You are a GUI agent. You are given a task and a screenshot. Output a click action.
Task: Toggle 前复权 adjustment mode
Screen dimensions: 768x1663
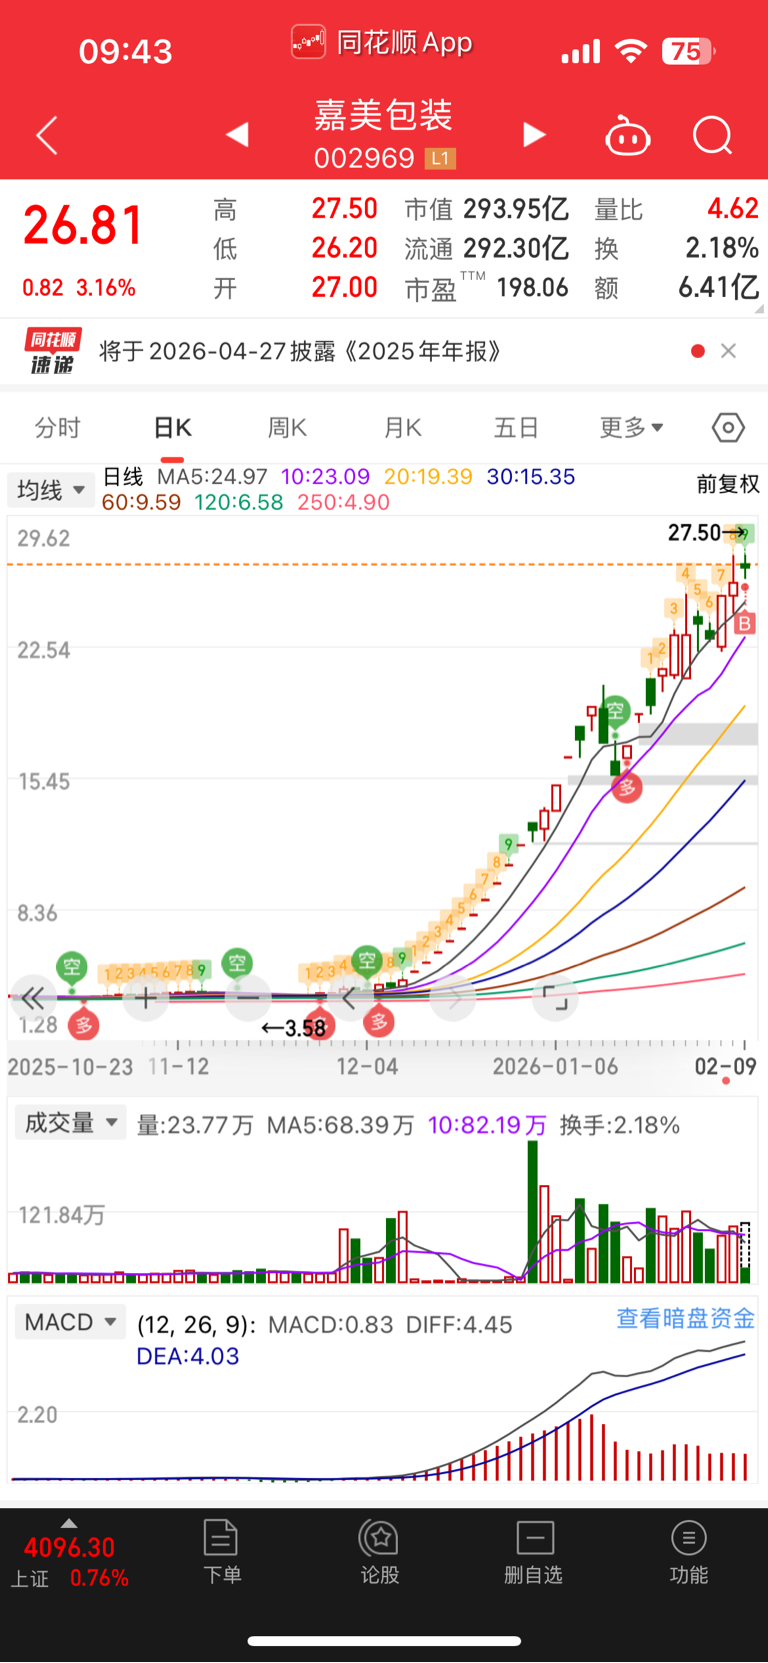coord(728,484)
